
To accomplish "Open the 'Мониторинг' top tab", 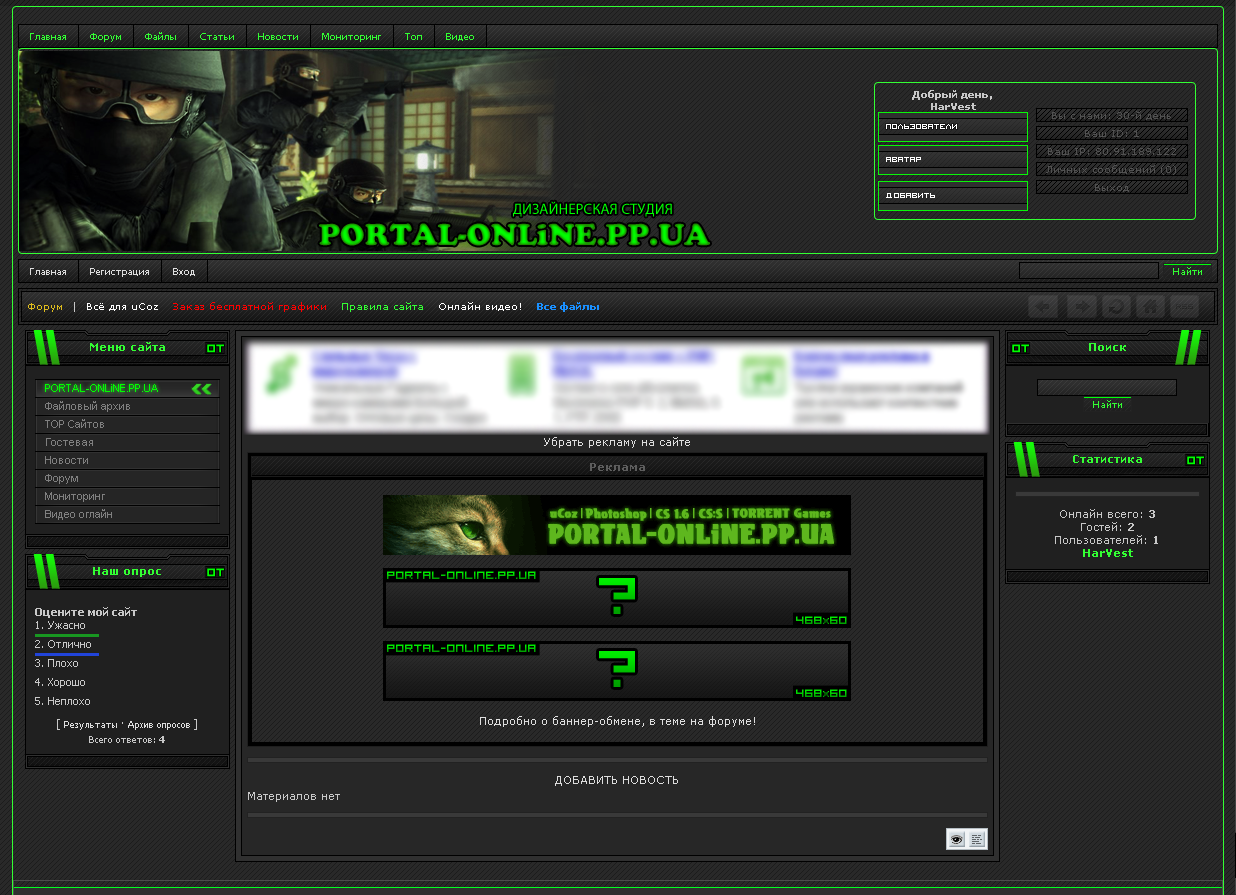I will [x=351, y=37].
